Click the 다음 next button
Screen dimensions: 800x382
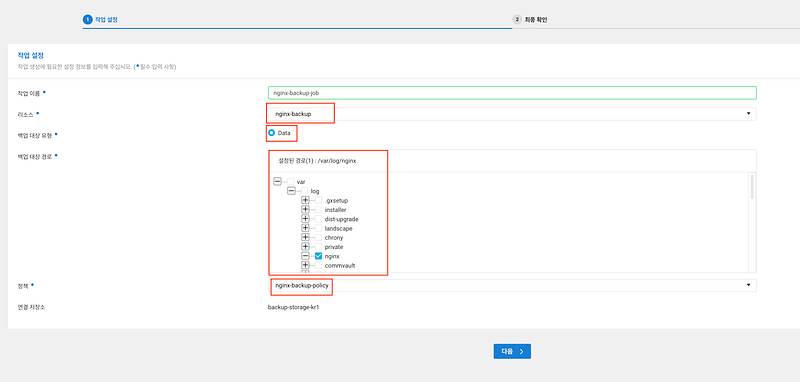click(512, 351)
